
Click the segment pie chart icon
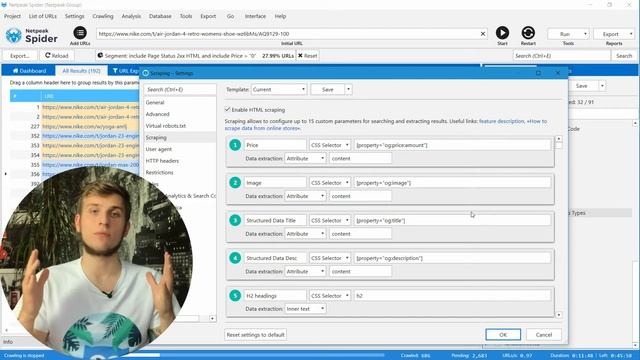(x=100, y=56)
